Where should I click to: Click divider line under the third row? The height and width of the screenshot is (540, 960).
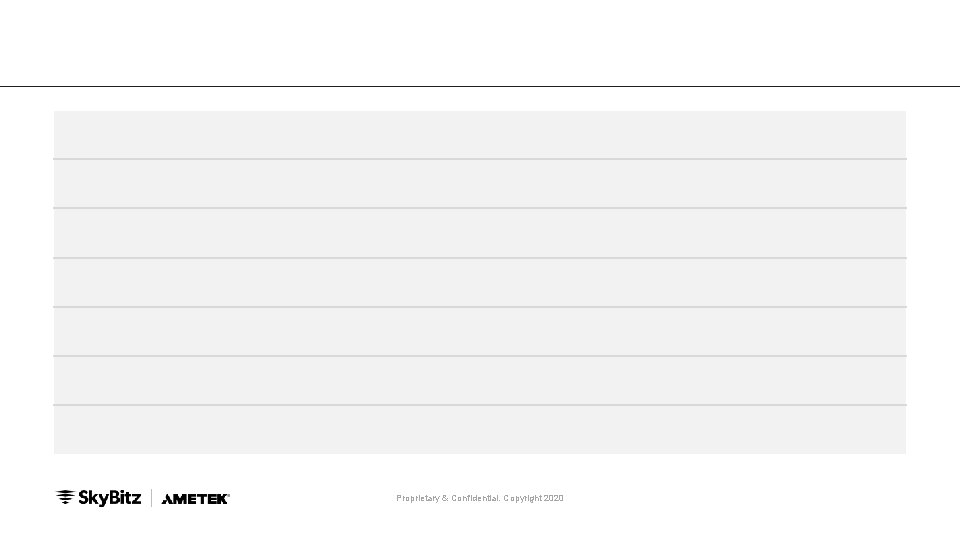(480, 258)
